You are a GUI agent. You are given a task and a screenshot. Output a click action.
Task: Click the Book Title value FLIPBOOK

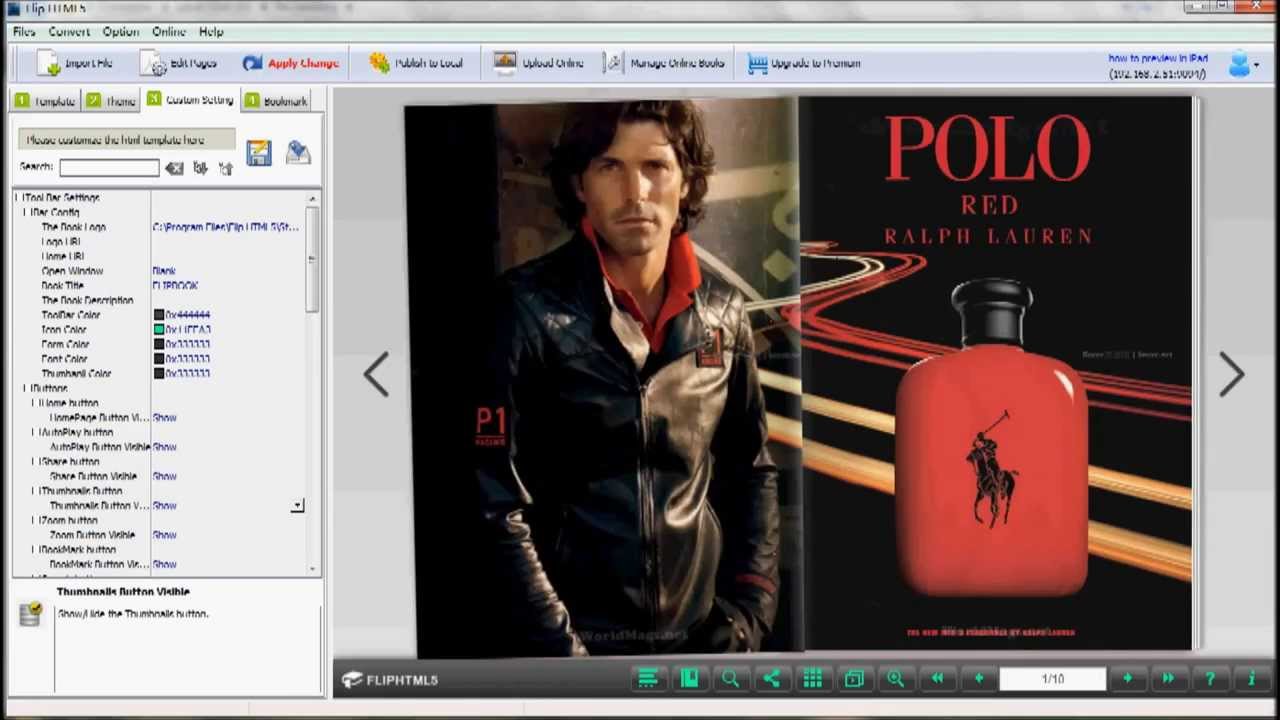tap(175, 286)
